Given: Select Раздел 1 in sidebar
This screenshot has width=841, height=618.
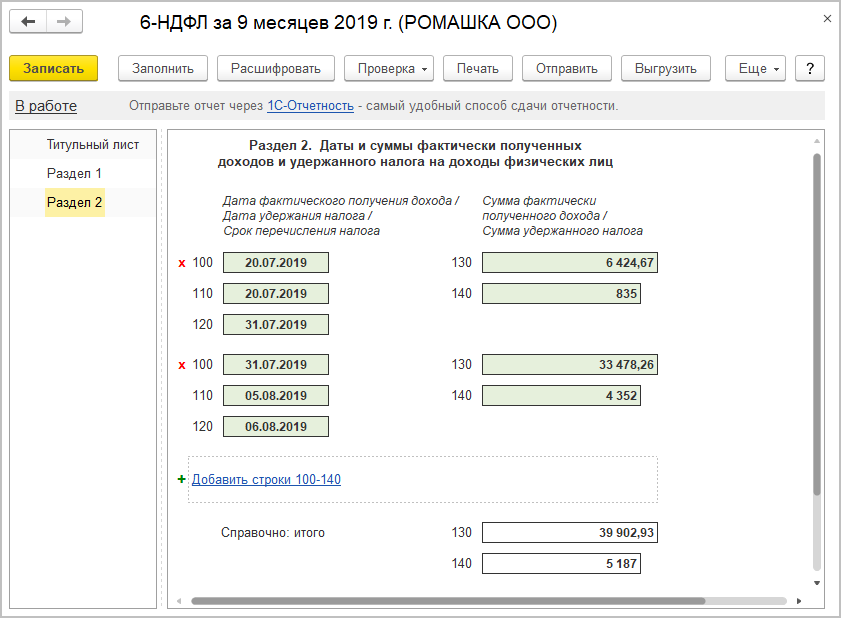Looking at the screenshot, I should point(75,174).
